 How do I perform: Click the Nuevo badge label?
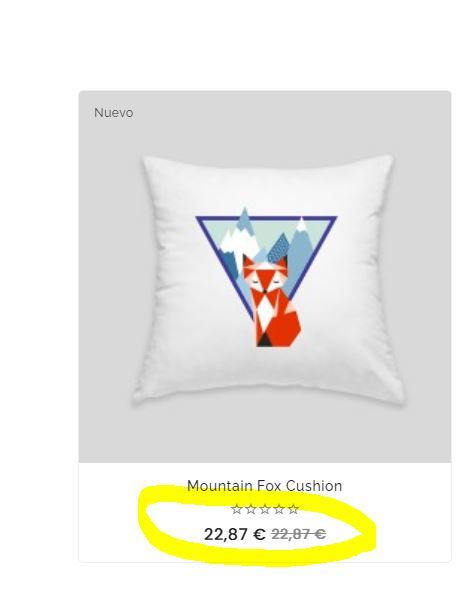(113, 113)
